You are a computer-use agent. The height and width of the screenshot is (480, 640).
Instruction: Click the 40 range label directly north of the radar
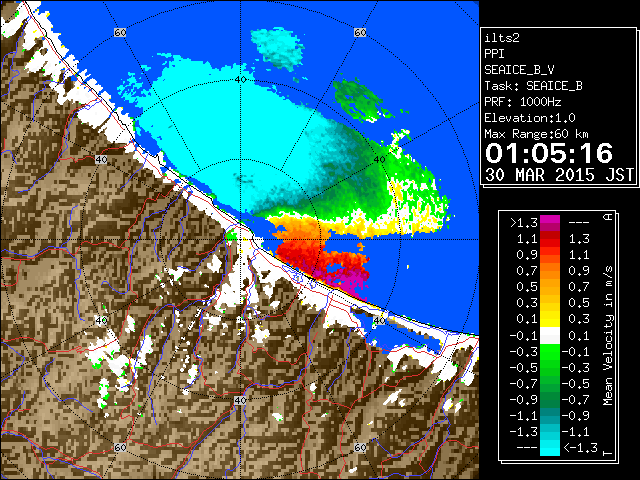[240, 79]
